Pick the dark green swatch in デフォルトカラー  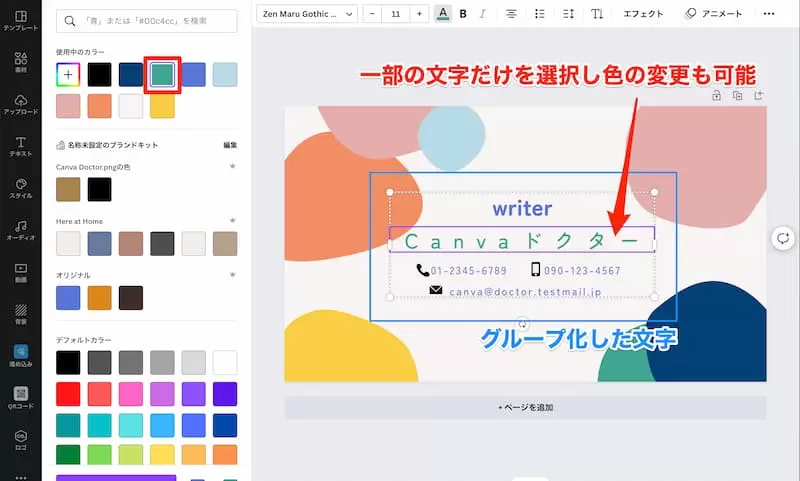pos(68,454)
